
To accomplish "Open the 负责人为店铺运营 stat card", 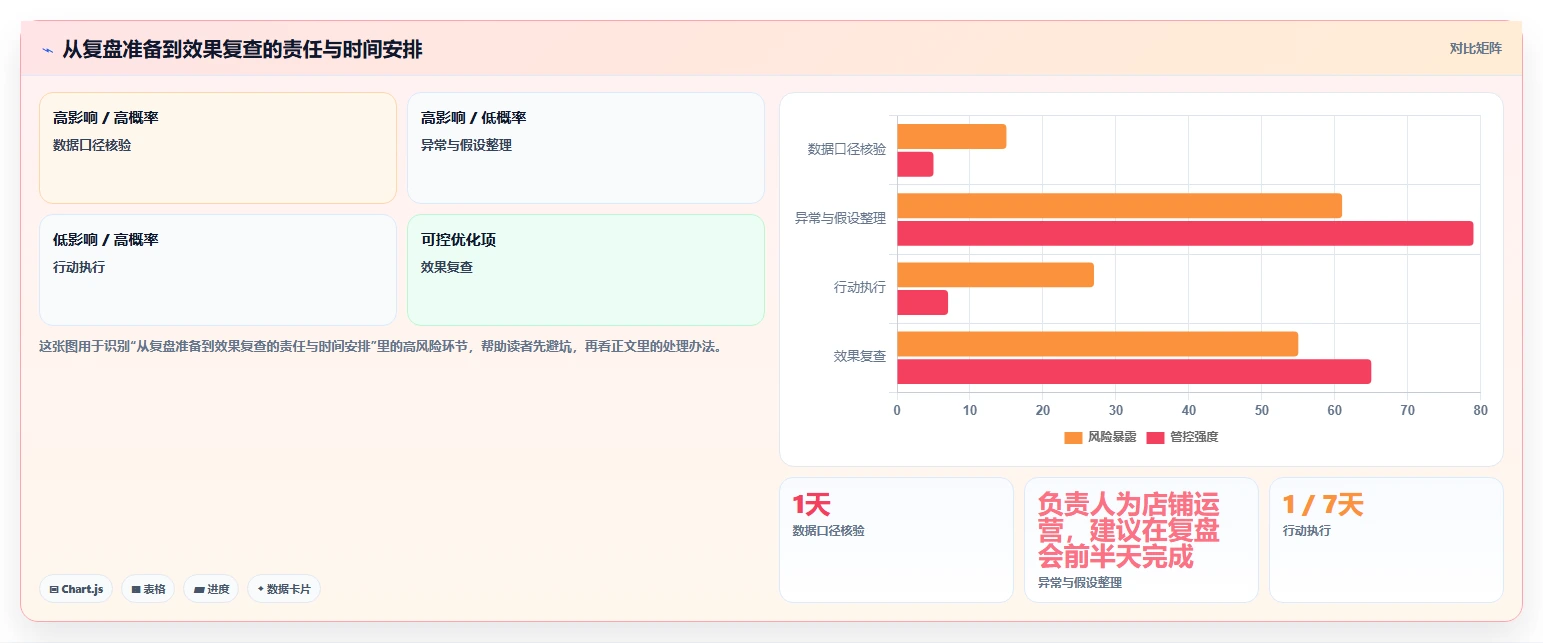I will 1141,540.
